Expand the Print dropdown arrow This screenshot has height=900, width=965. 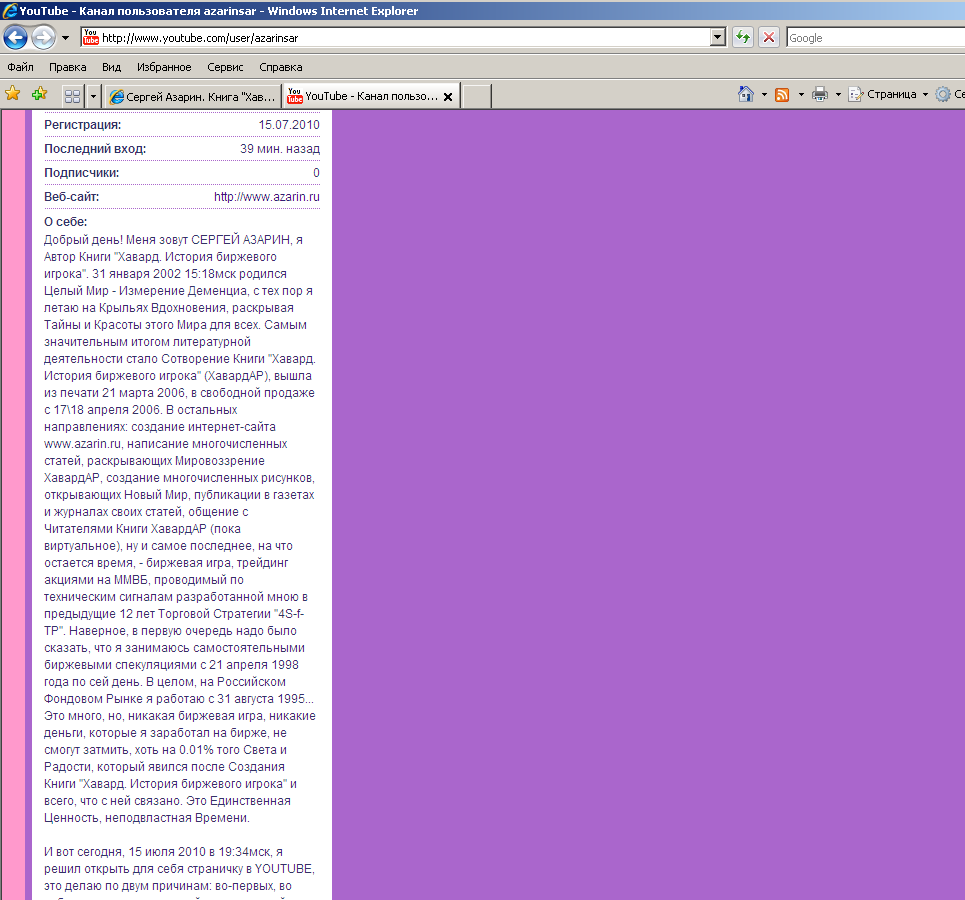[838, 94]
